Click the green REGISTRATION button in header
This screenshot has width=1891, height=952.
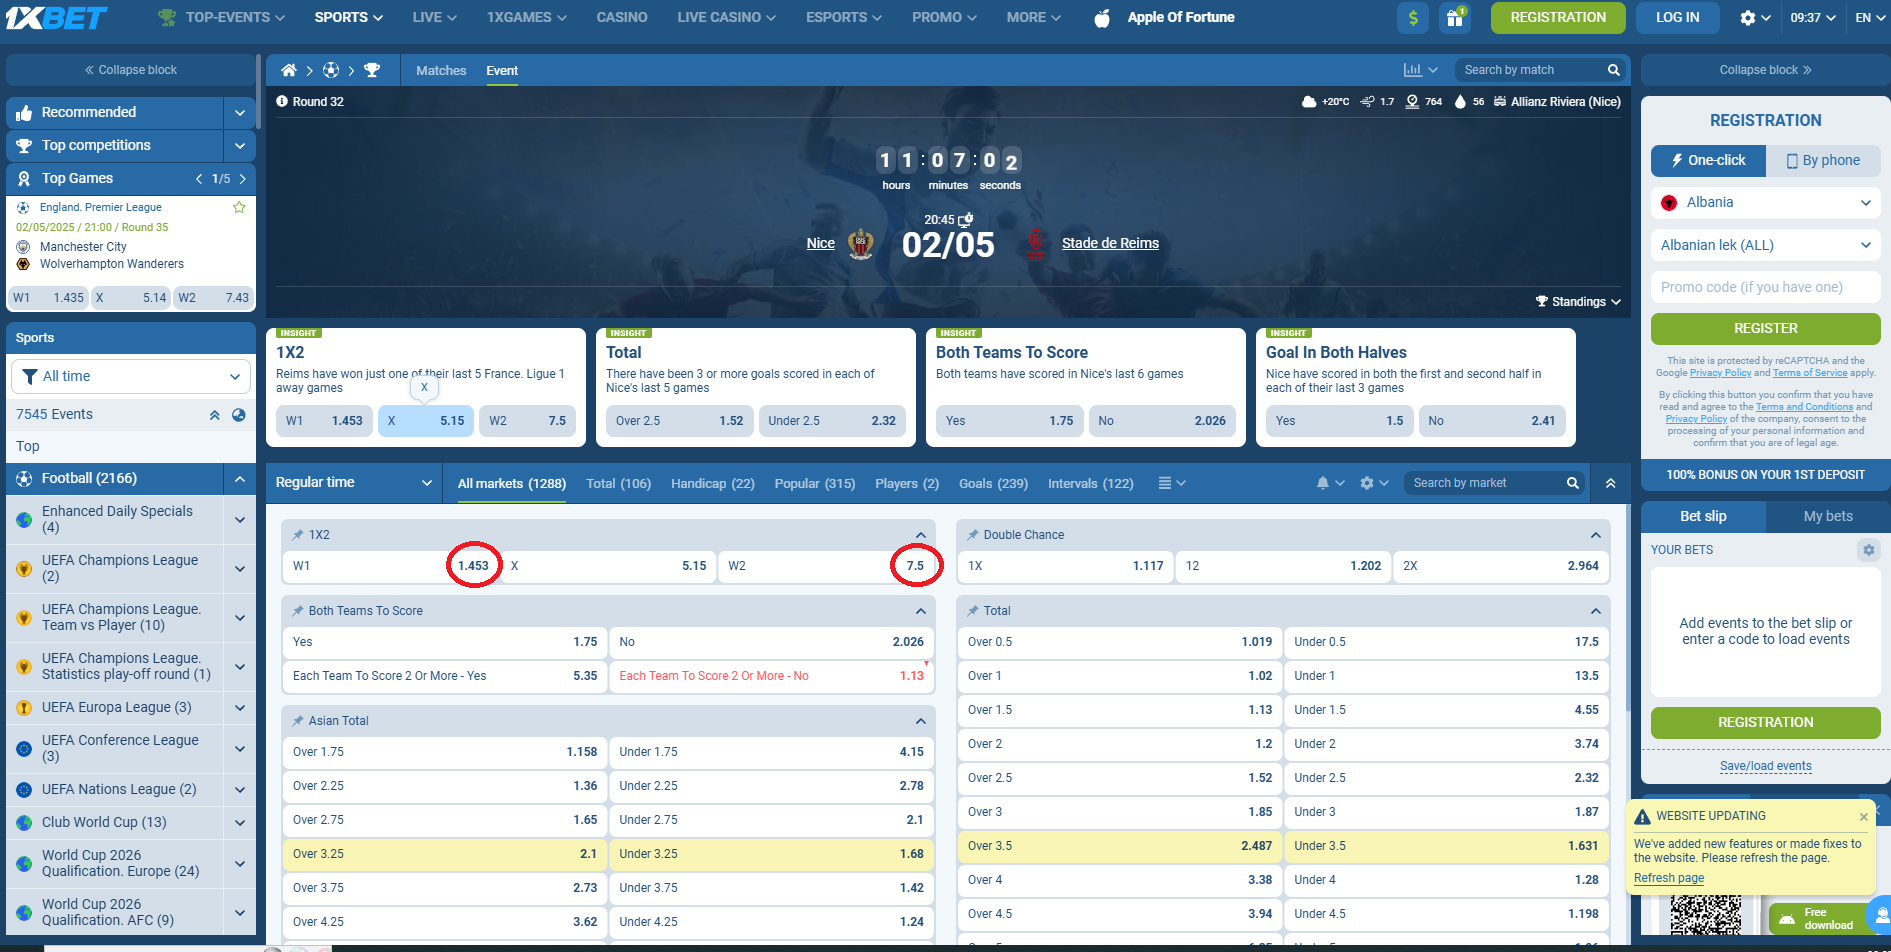pyautogui.click(x=1558, y=18)
